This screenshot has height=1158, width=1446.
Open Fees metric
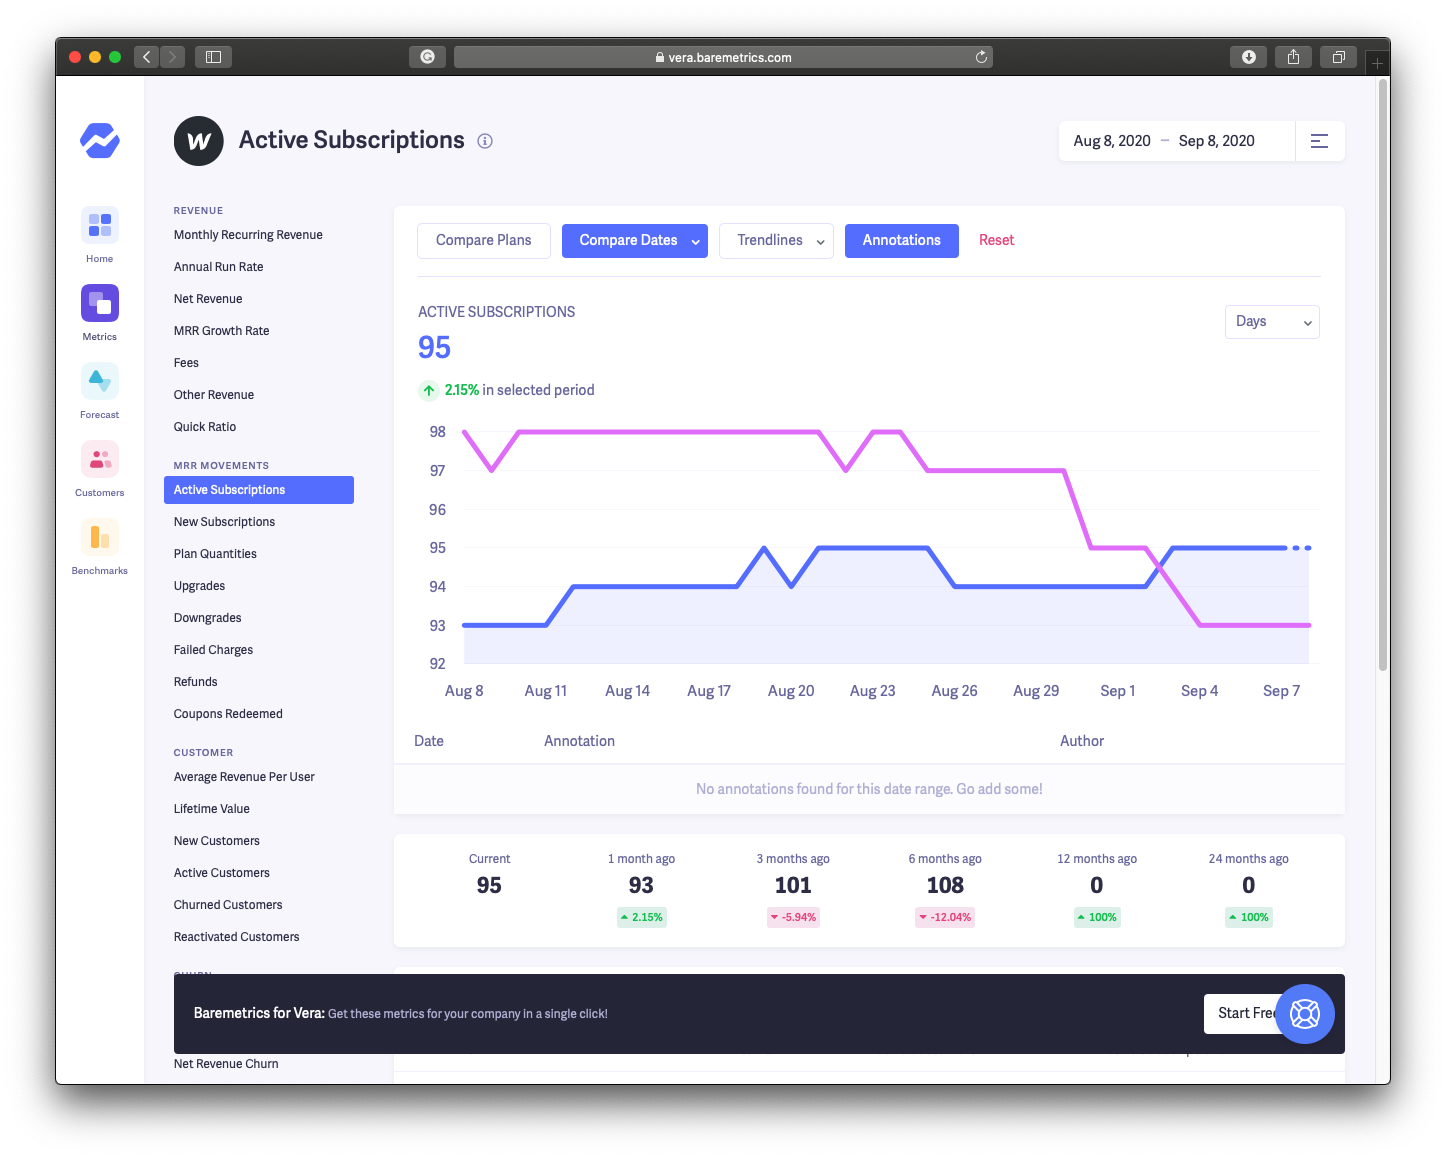[187, 363]
